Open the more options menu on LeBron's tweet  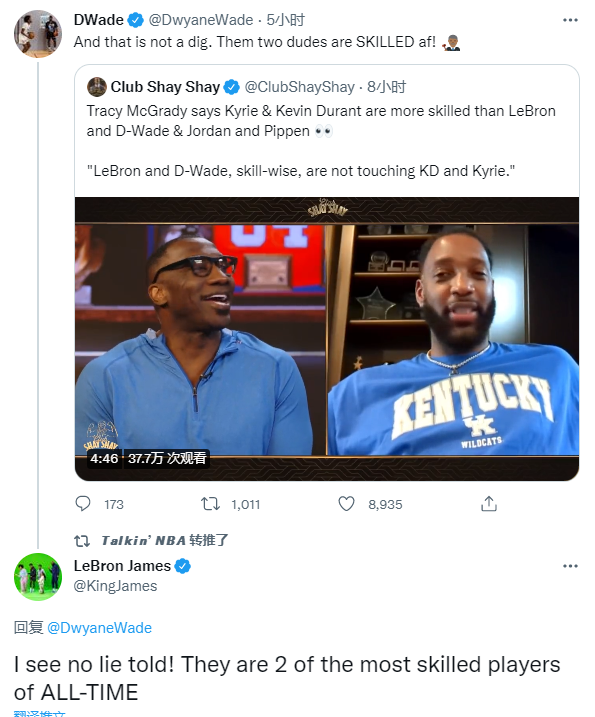(570, 566)
